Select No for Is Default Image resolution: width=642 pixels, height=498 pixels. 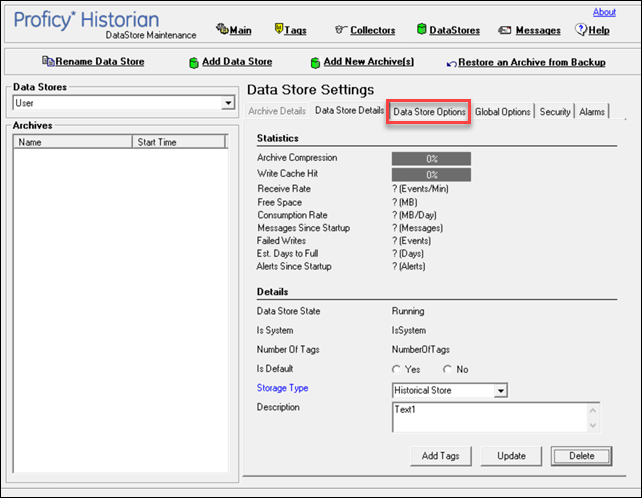447,369
